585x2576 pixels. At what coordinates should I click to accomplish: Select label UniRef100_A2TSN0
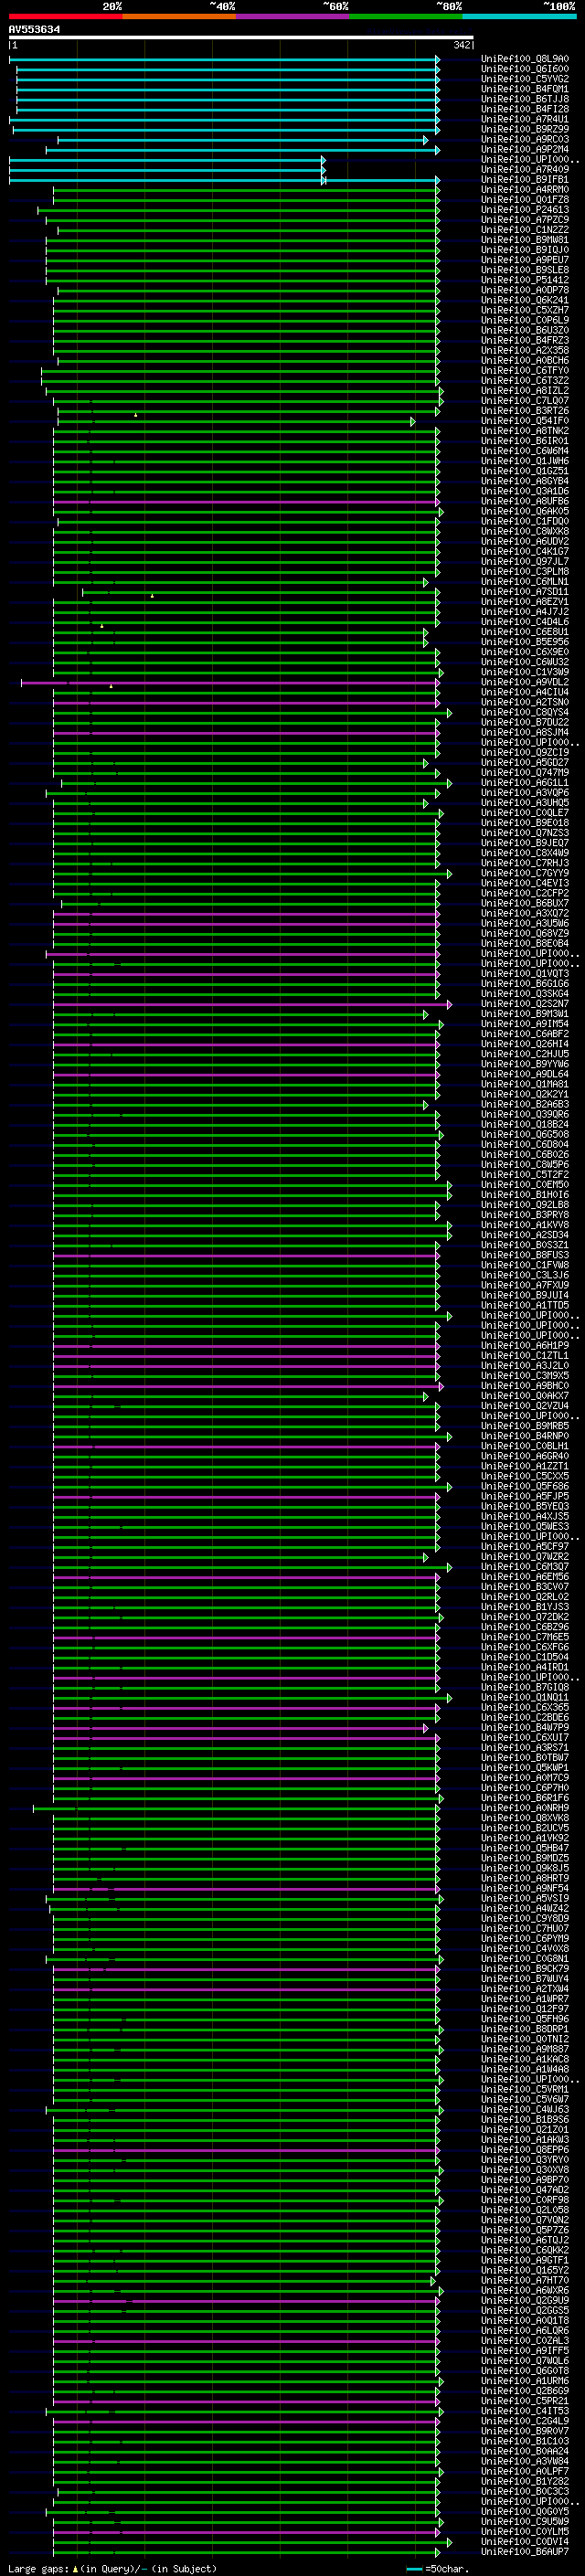point(524,702)
